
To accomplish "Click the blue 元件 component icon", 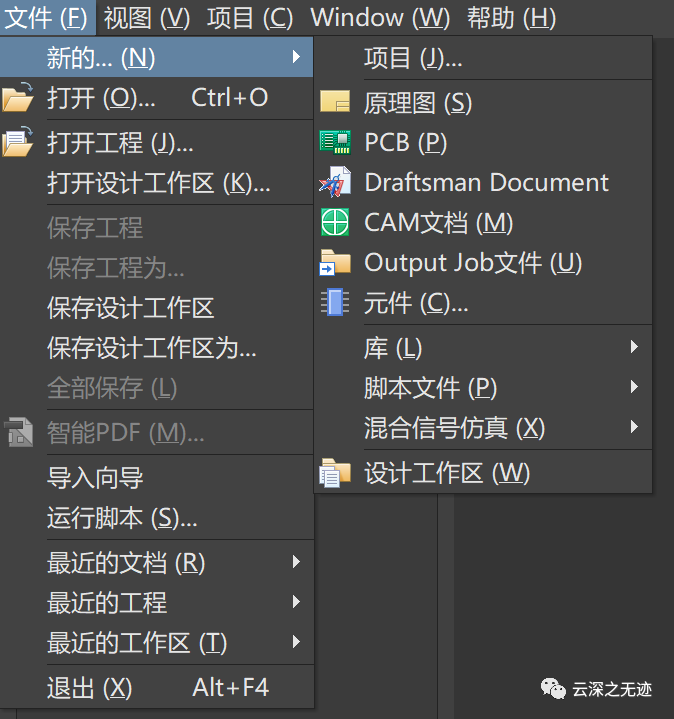I will click(335, 302).
